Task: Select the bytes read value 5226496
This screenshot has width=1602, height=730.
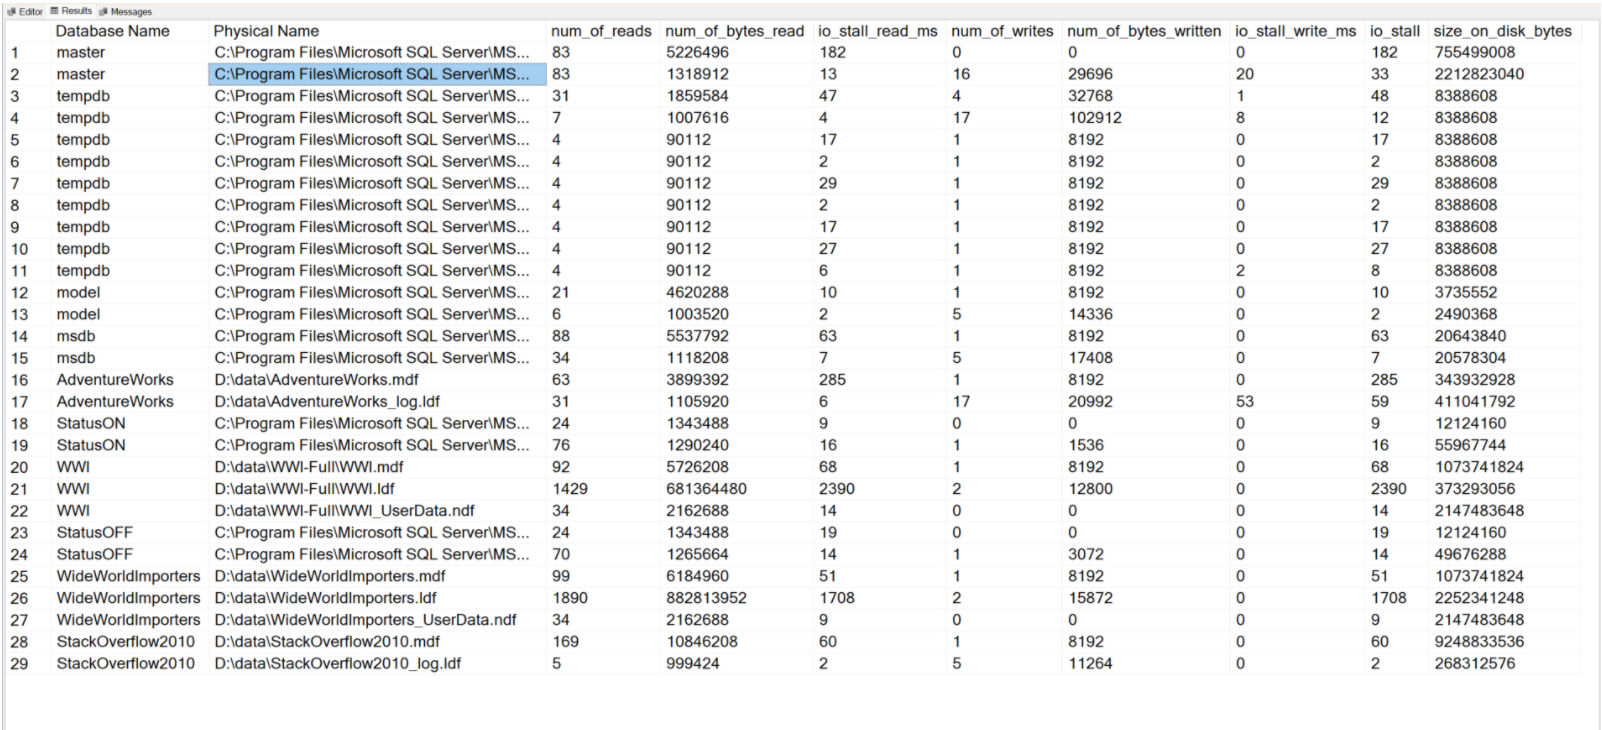Action: pos(698,52)
